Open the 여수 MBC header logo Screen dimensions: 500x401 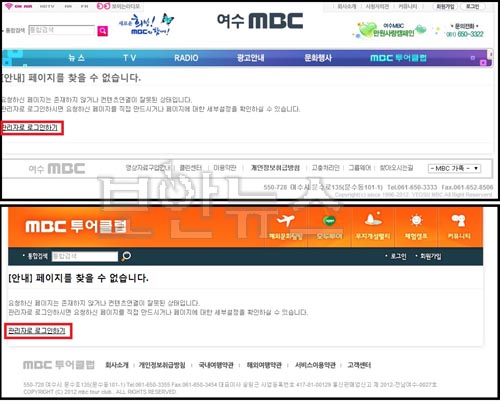260,21
